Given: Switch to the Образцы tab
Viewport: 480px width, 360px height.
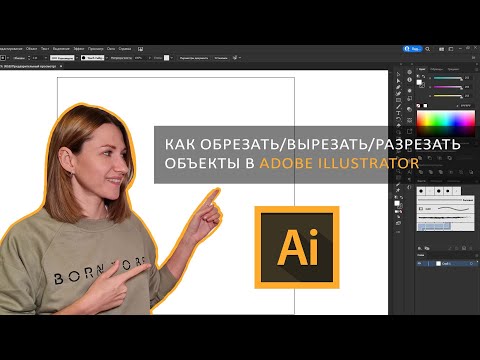Looking at the screenshot, I should pos(436,69).
